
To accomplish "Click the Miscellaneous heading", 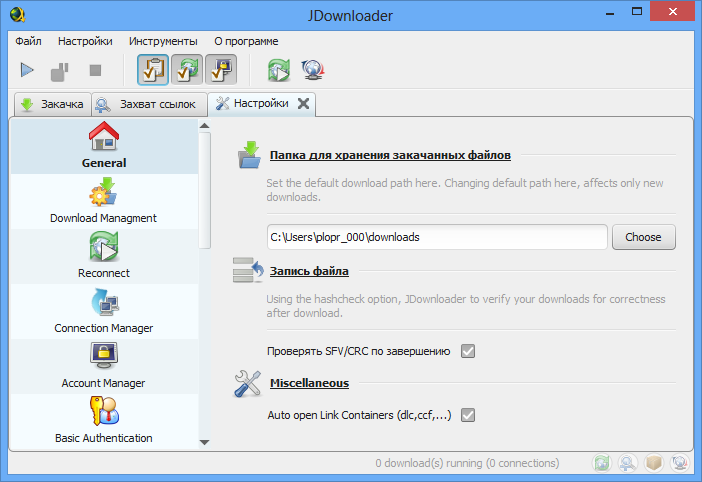I will [309, 383].
